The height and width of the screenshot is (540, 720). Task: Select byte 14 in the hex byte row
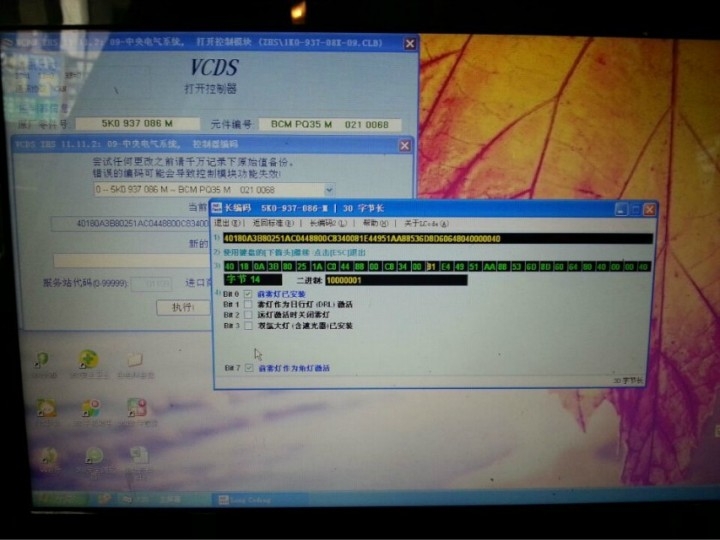point(431,267)
